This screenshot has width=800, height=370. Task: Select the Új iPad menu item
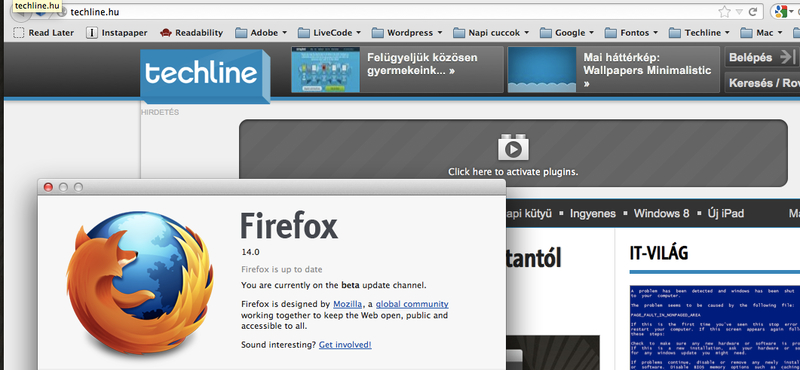[726, 213]
